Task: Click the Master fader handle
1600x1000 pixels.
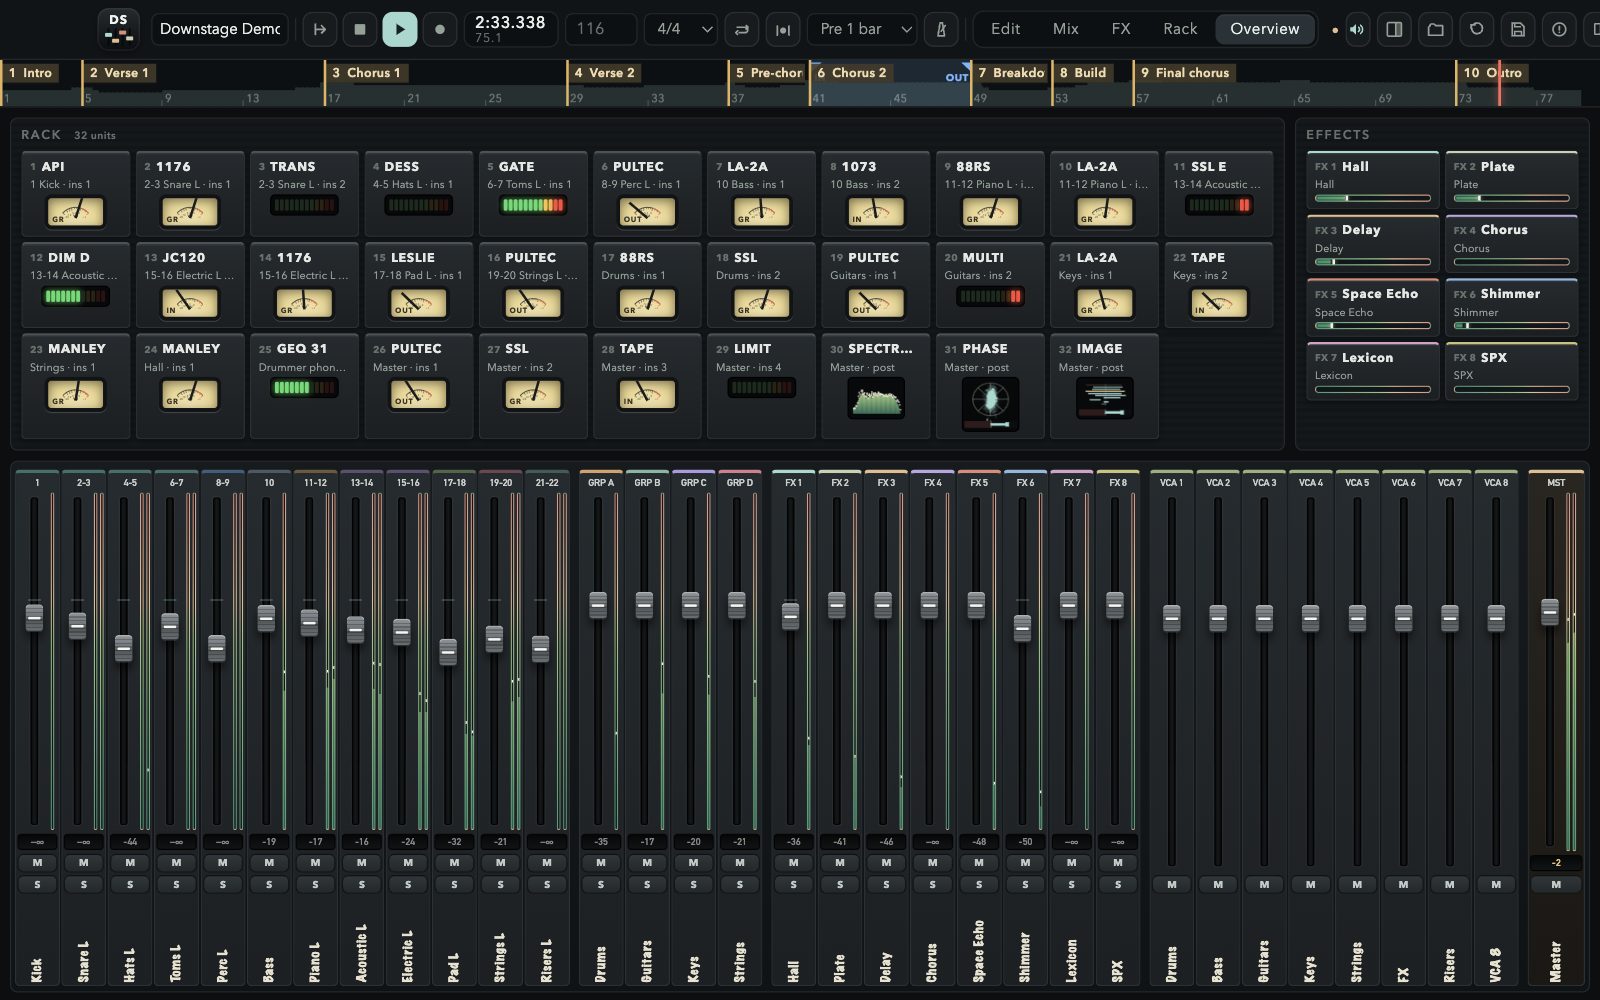Action: 1550,612
